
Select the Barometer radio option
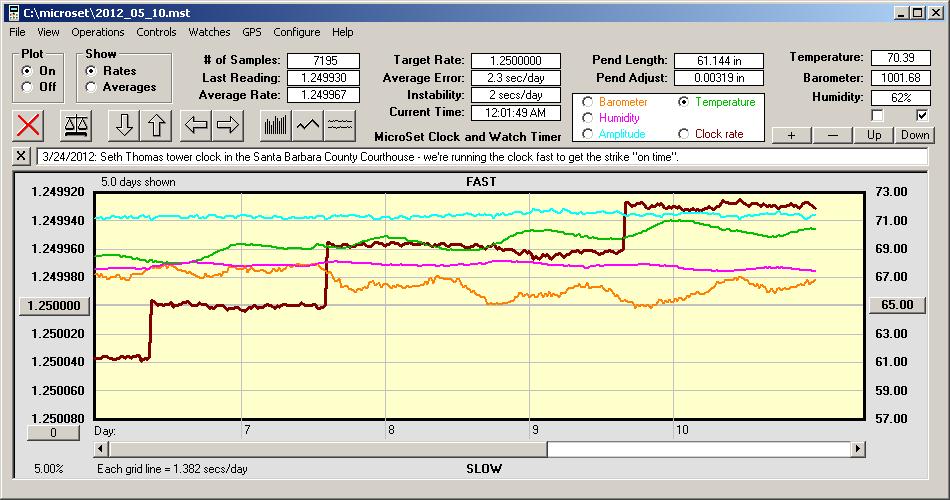(x=587, y=102)
